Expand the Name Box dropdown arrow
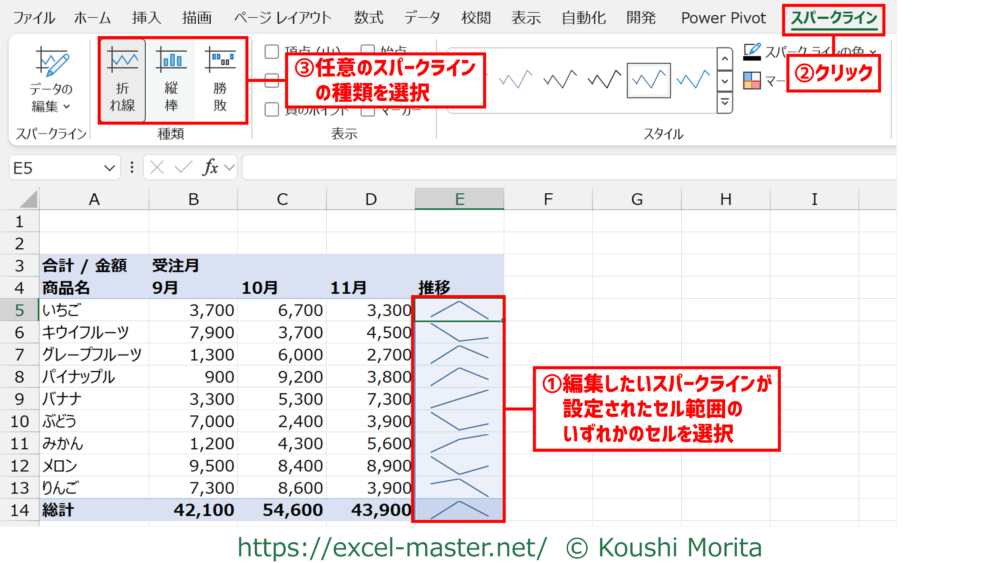Viewport: 1000px width, 563px height. point(109,168)
